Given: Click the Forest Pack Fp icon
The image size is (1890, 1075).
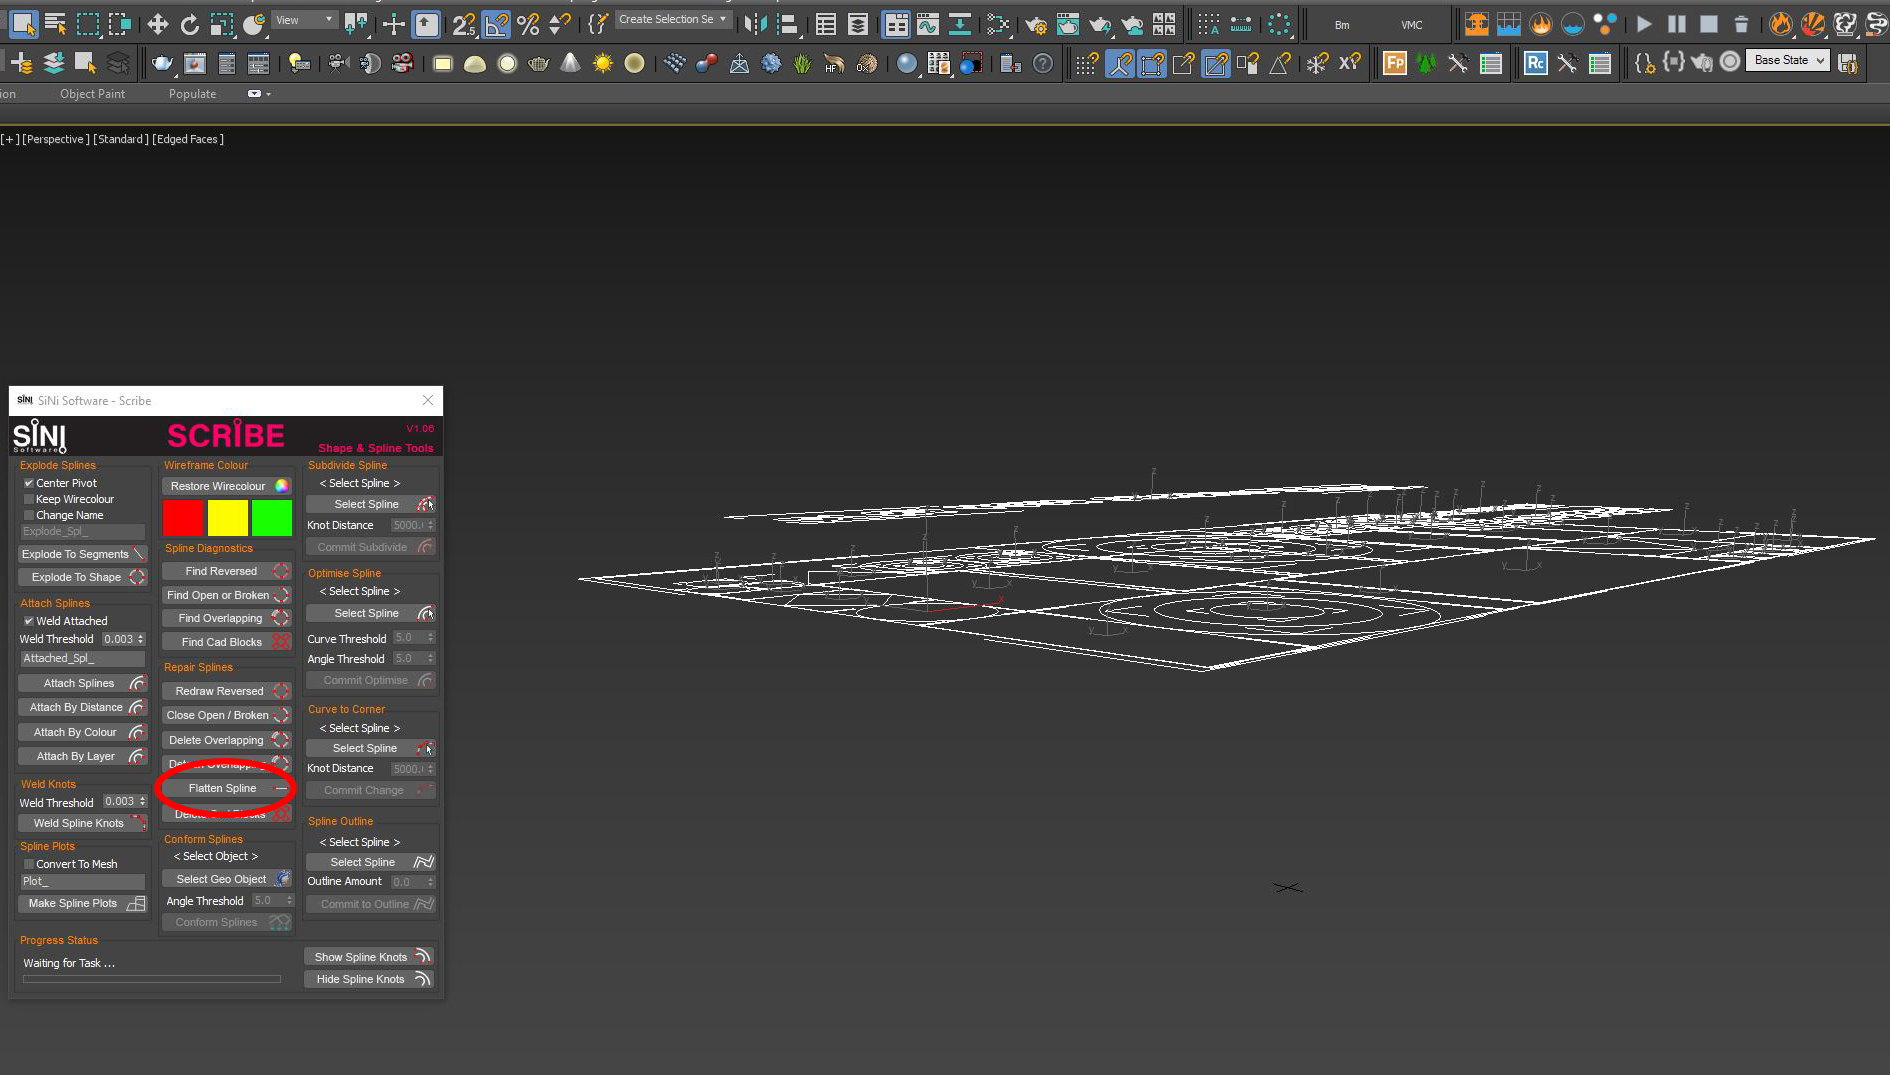Looking at the screenshot, I should [x=1394, y=64].
